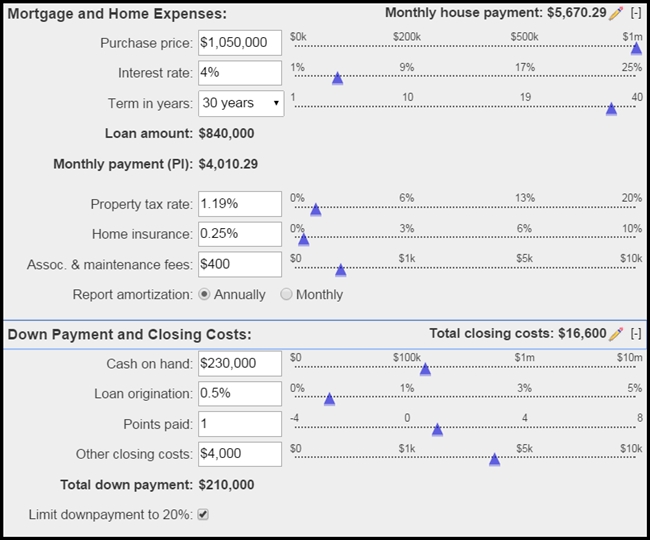Image resolution: width=650 pixels, height=540 pixels.
Task: Click the Total down payment value $210,000
Action: pyautogui.click(x=226, y=485)
